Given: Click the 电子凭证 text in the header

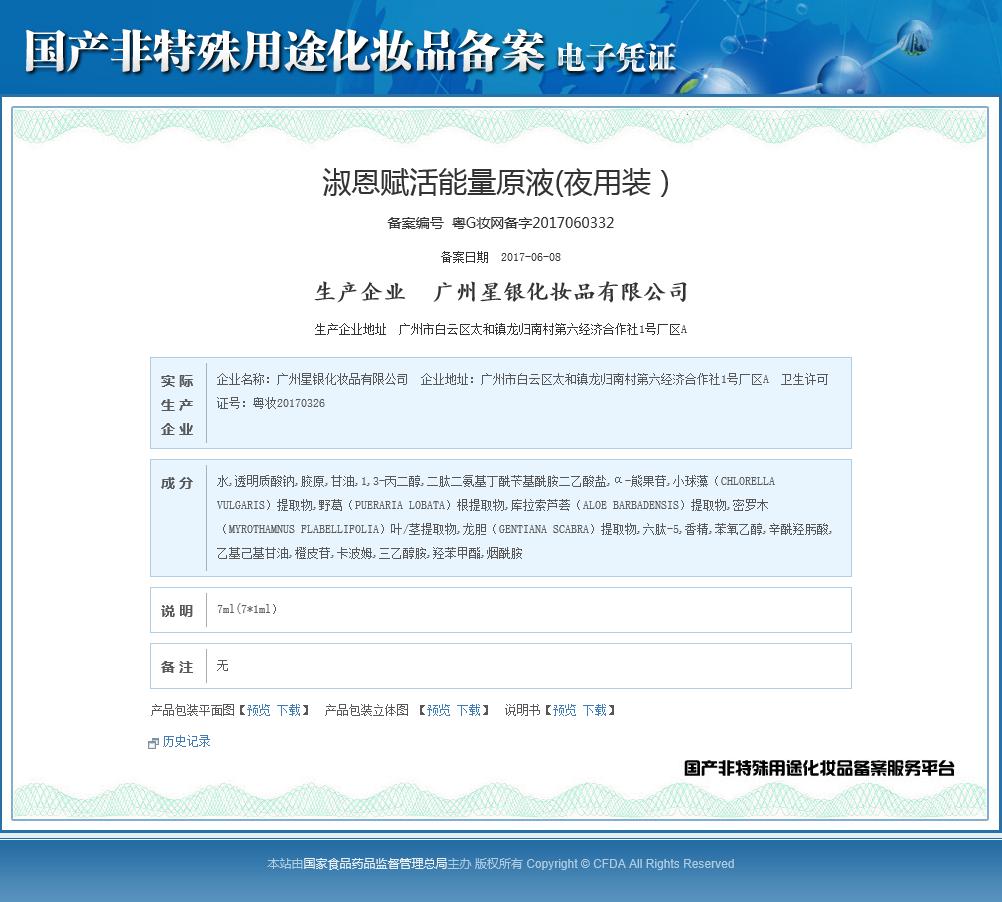Looking at the screenshot, I should 616,57.
